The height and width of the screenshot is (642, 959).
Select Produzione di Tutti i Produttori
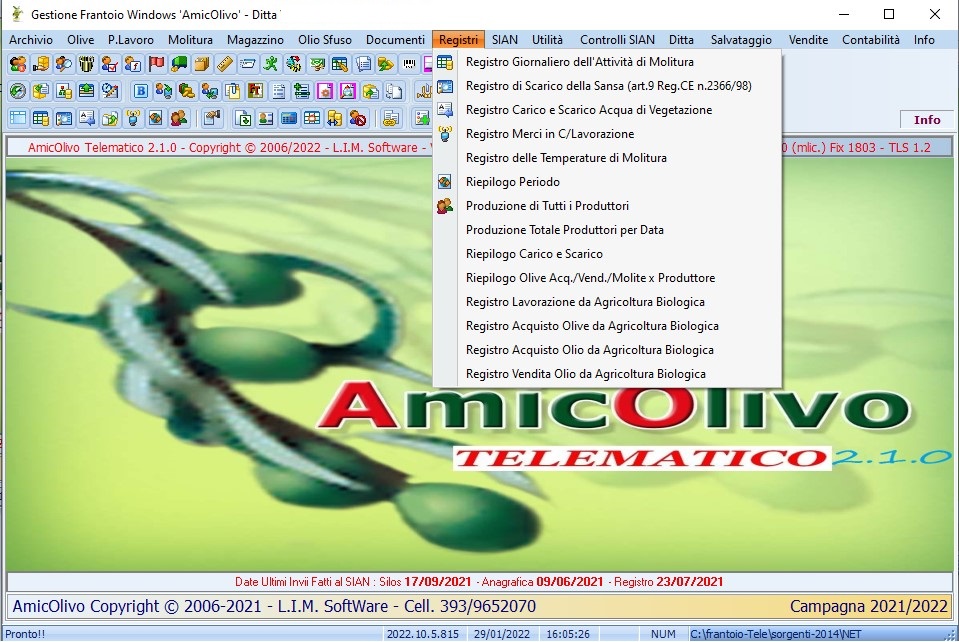point(607,206)
